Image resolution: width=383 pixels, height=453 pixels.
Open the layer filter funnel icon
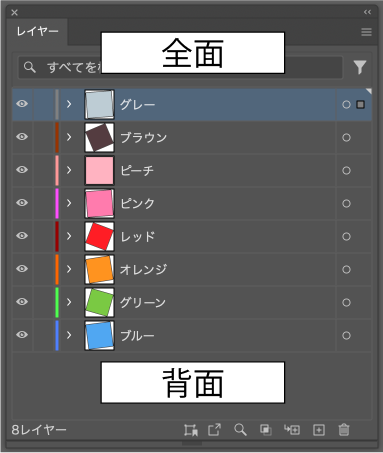tap(360, 67)
